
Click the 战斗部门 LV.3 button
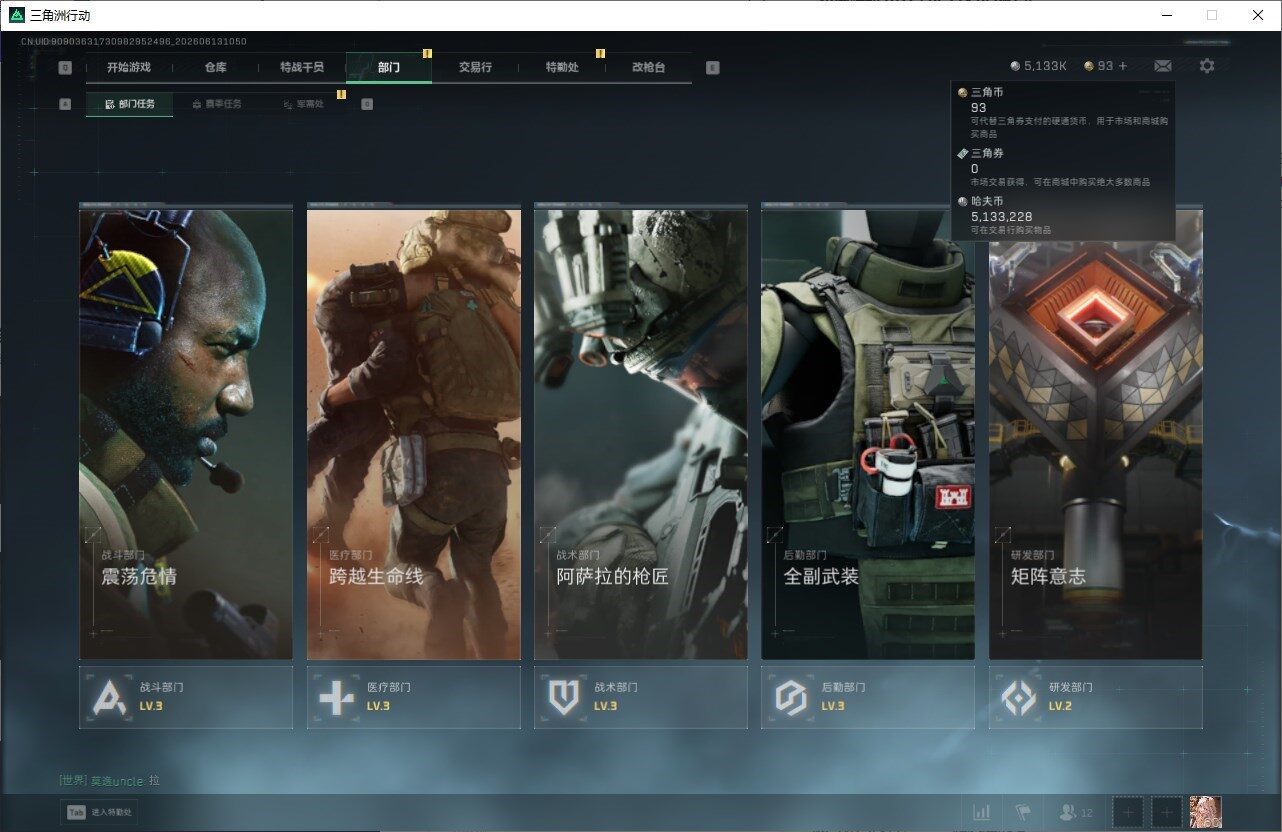pyautogui.click(x=186, y=697)
